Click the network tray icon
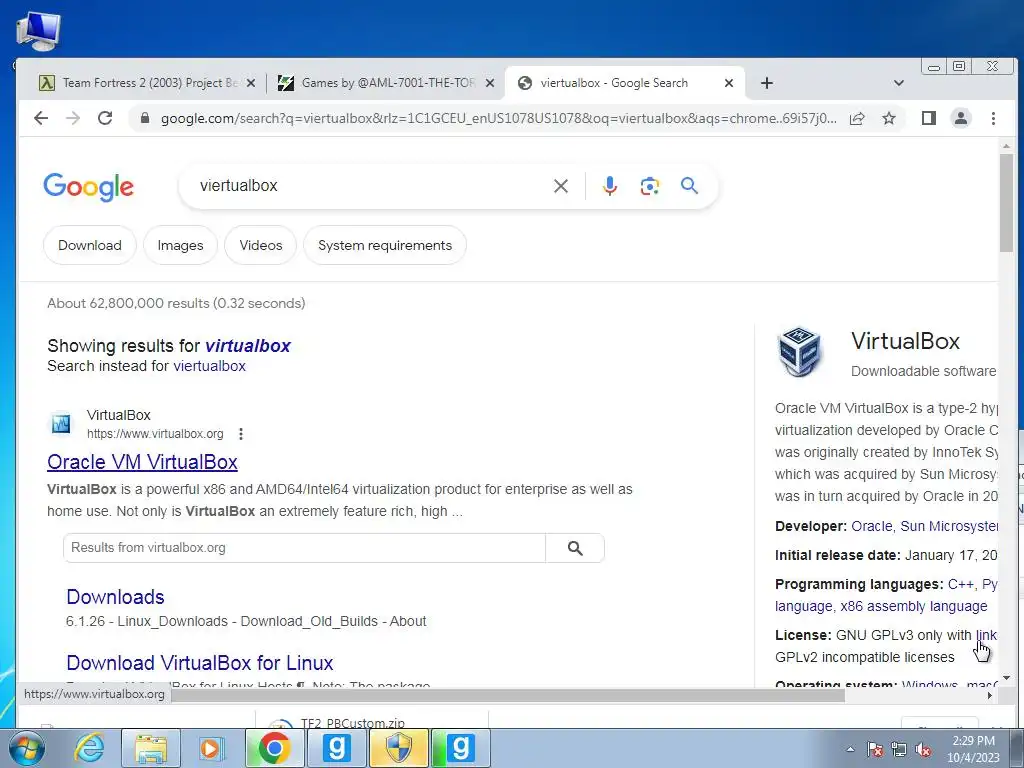1024x768 pixels. [x=899, y=750]
